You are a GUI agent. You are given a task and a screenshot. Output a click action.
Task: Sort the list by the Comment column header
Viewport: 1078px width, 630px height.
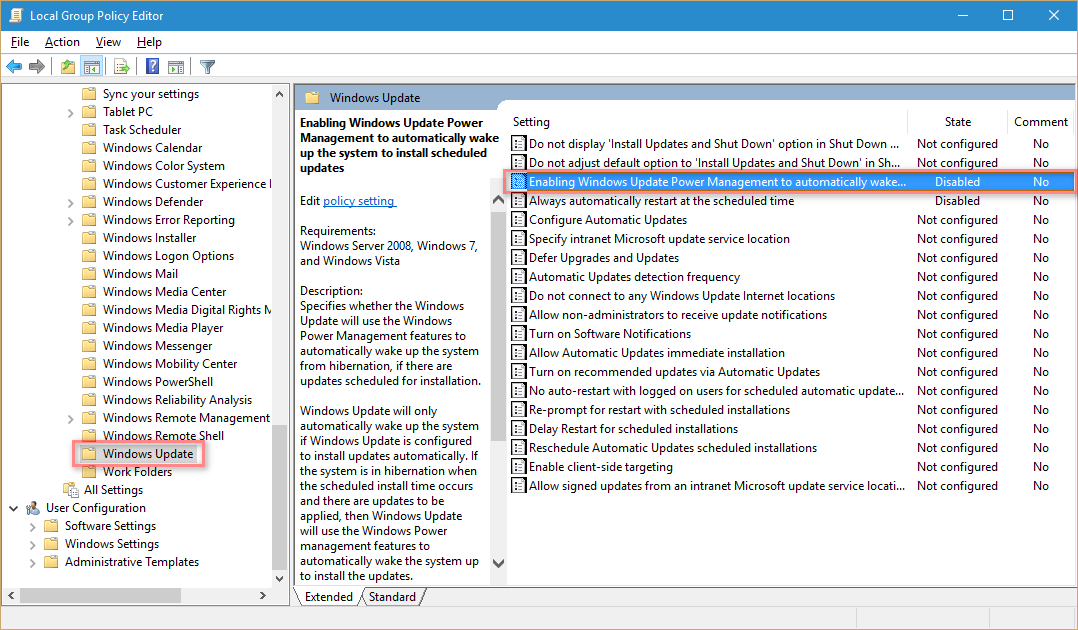(x=1041, y=122)
